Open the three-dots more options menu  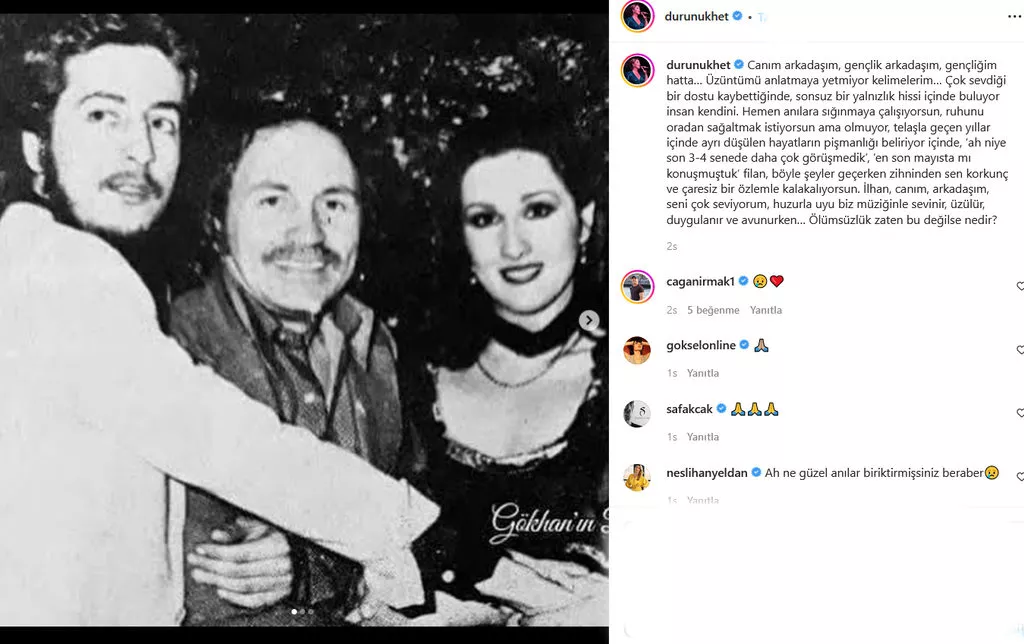[1015, 17]
